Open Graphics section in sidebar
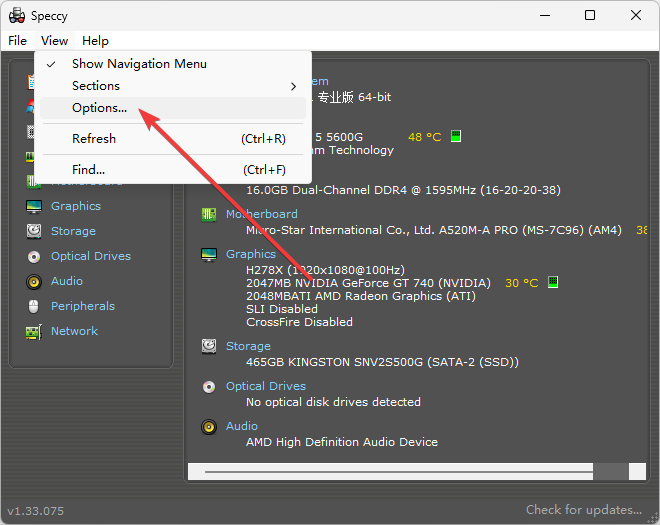Screen dimensions: 660x525 76,206
